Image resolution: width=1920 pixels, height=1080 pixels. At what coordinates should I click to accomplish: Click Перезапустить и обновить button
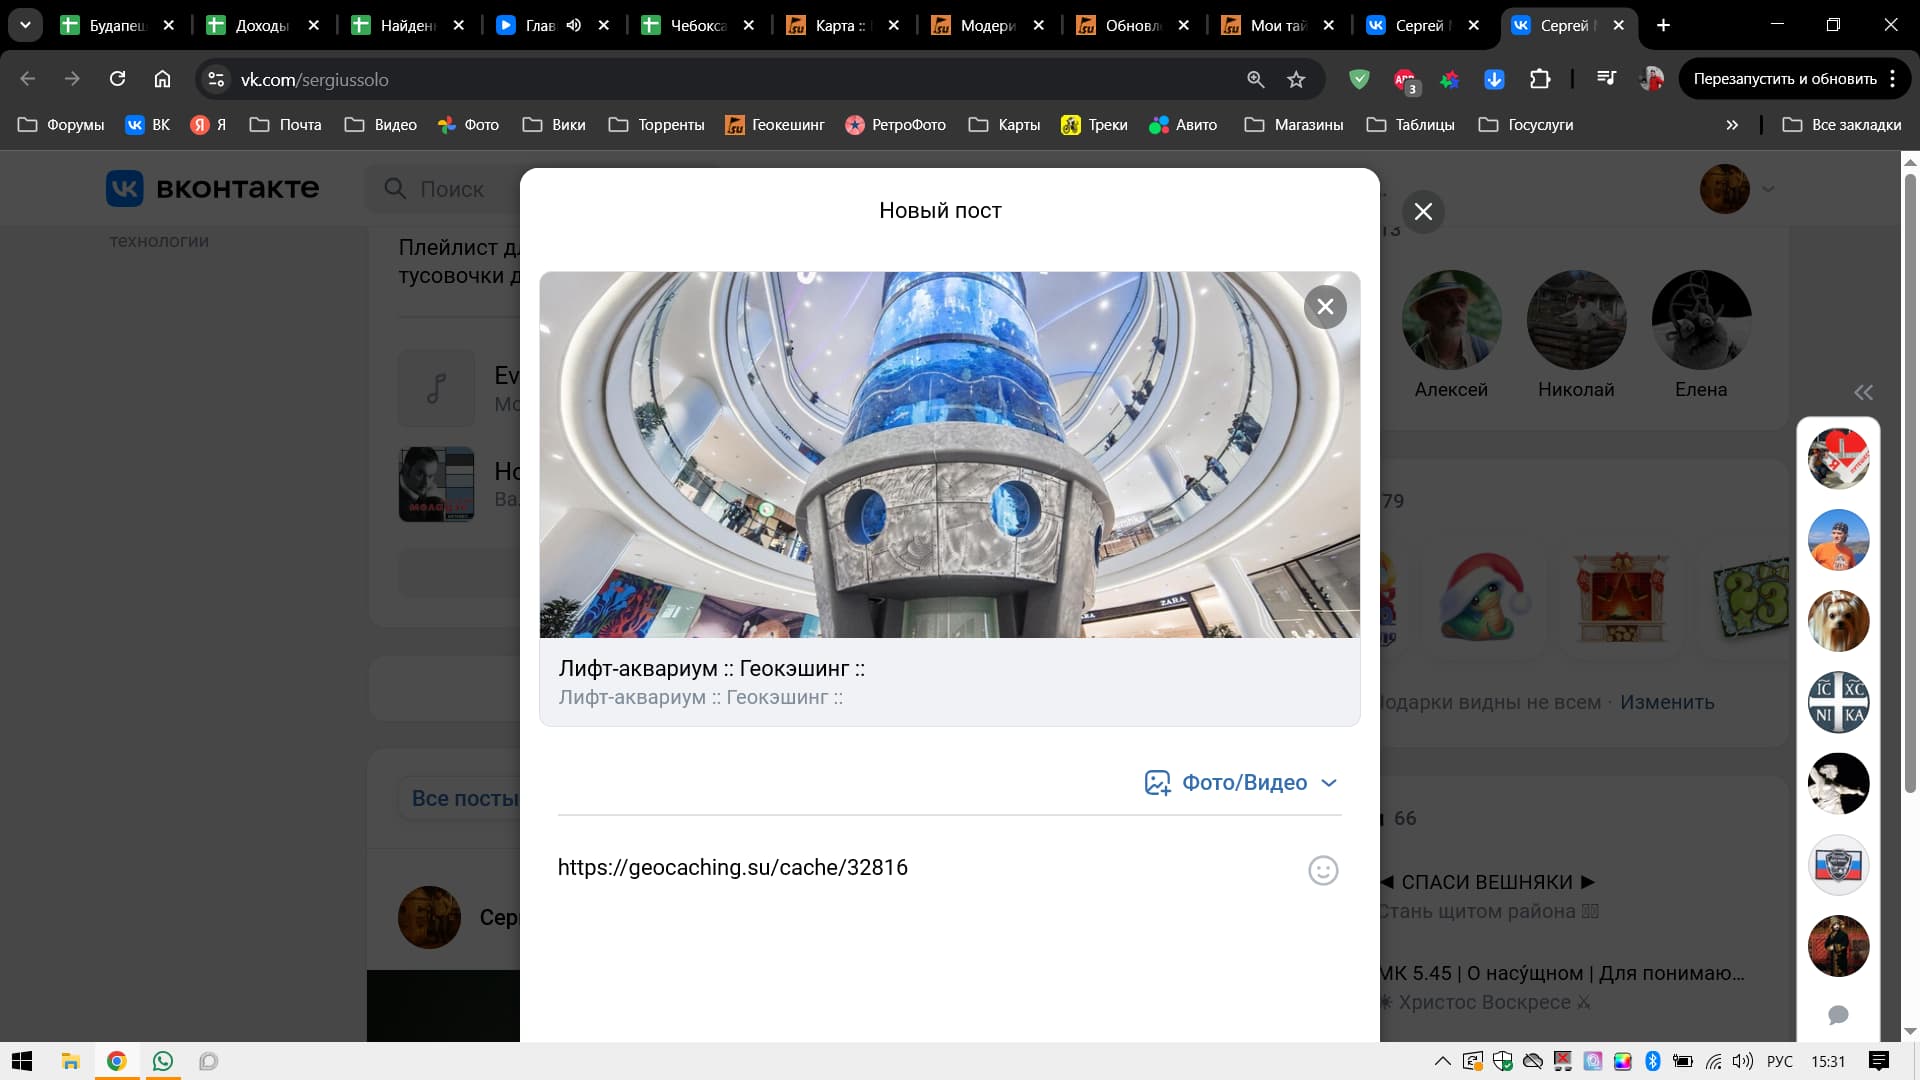pos(1784,79)
